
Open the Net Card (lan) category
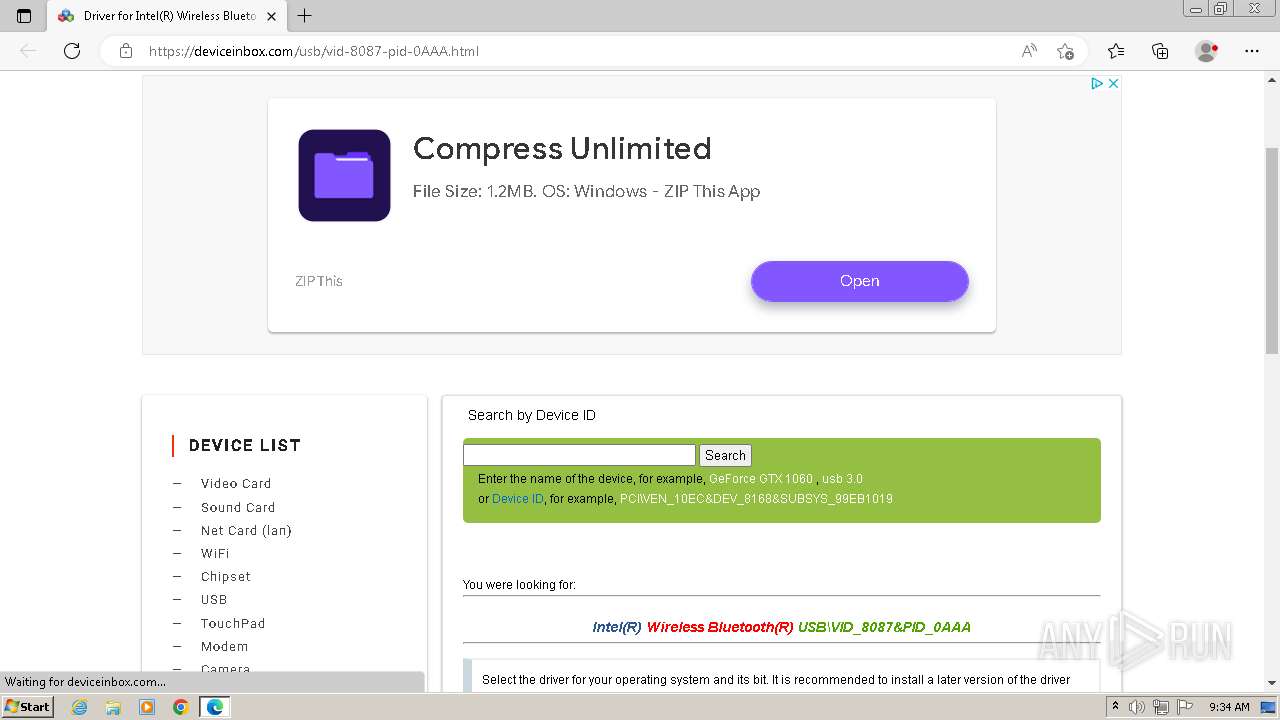click(246, 531)
